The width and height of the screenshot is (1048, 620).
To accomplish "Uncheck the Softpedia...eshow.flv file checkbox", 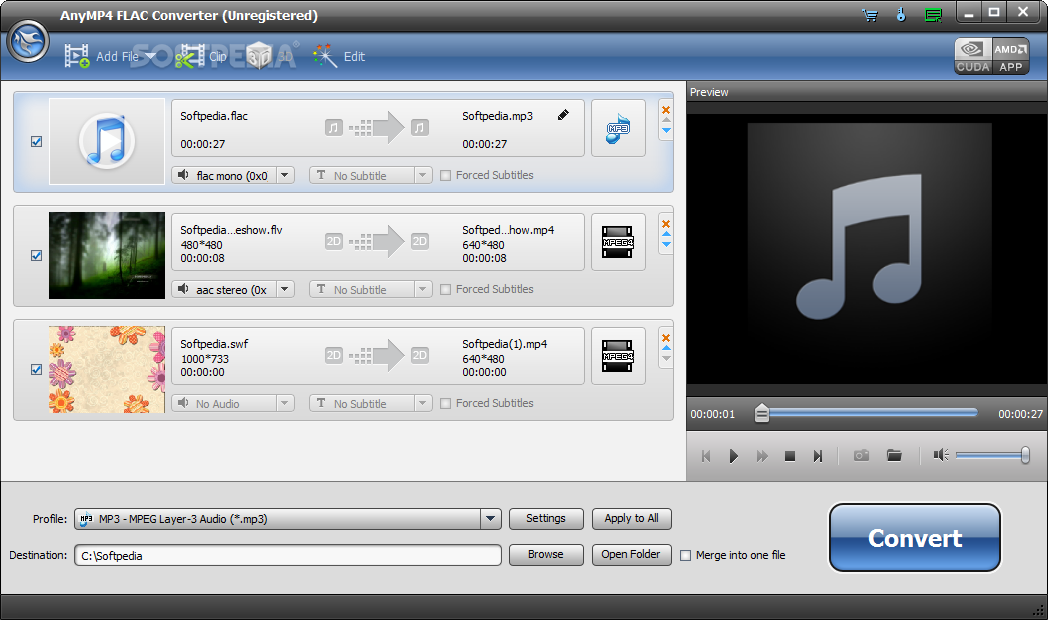I will pyautogui.click(x=37, y=255).
